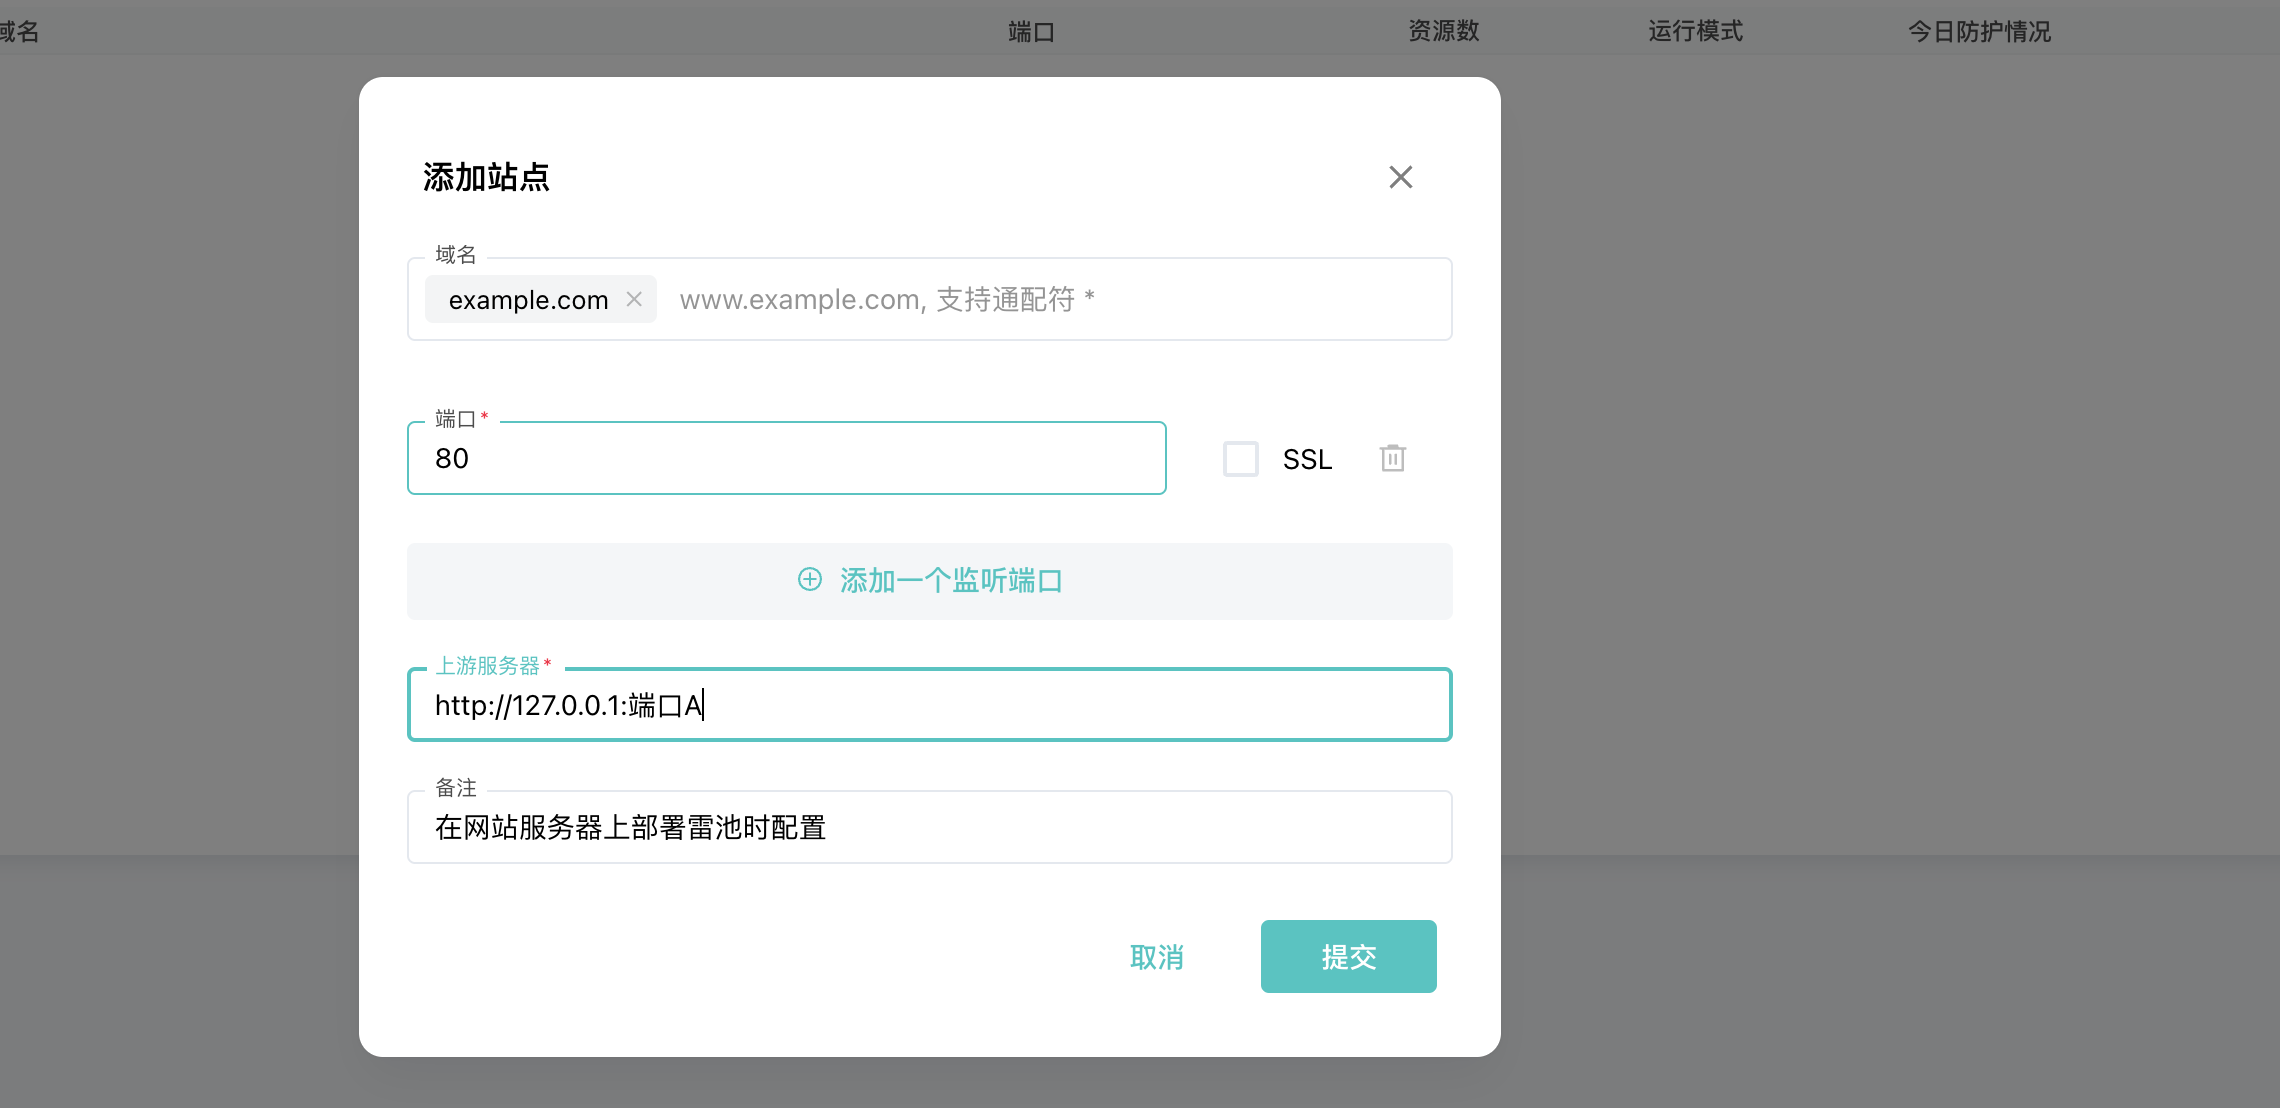Select the example.com chip text
This screenshot has width=2280, height=1108.
coord(528,300)
